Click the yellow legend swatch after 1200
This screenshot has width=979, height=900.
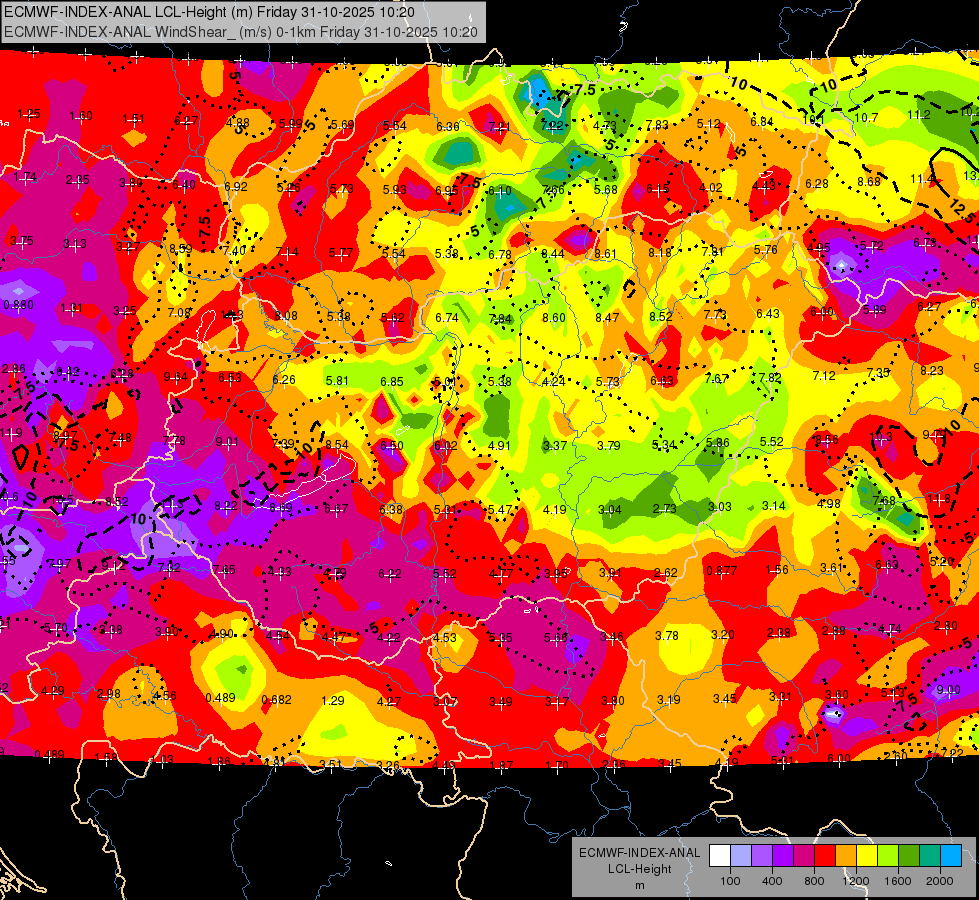point(867,856)
